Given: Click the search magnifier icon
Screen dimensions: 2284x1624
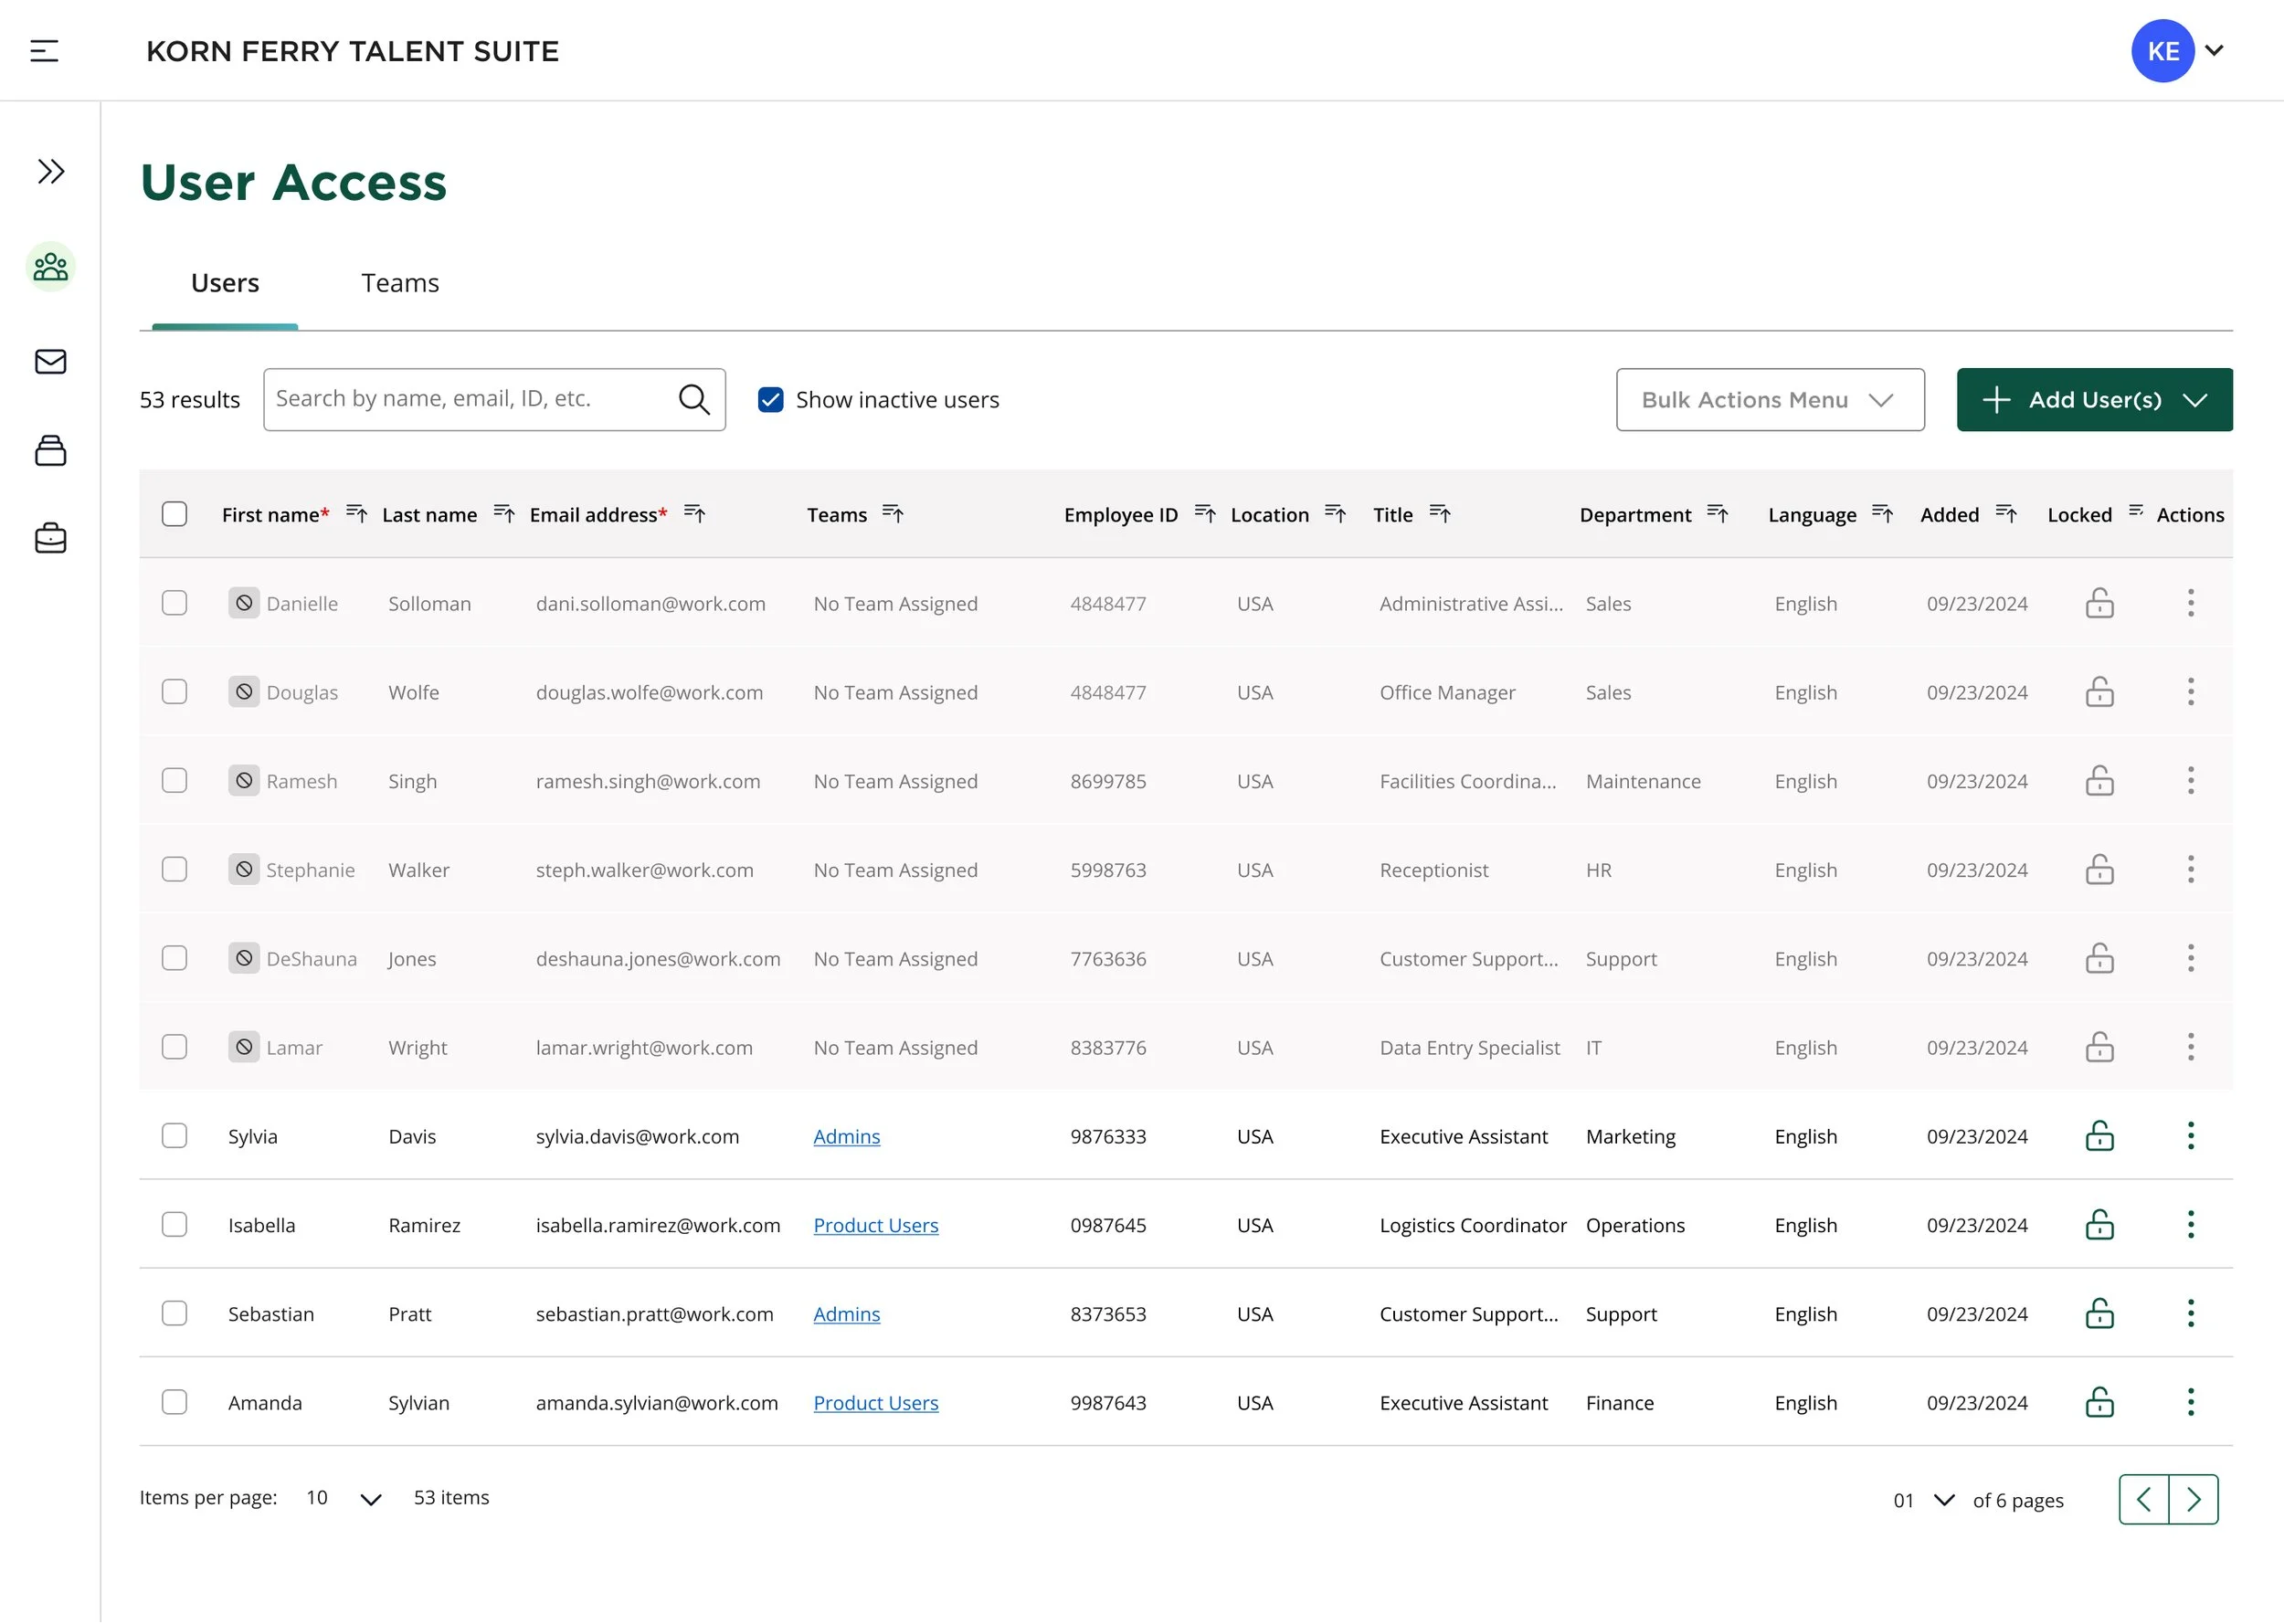Looking at the screenshot, I should [694, 400].
